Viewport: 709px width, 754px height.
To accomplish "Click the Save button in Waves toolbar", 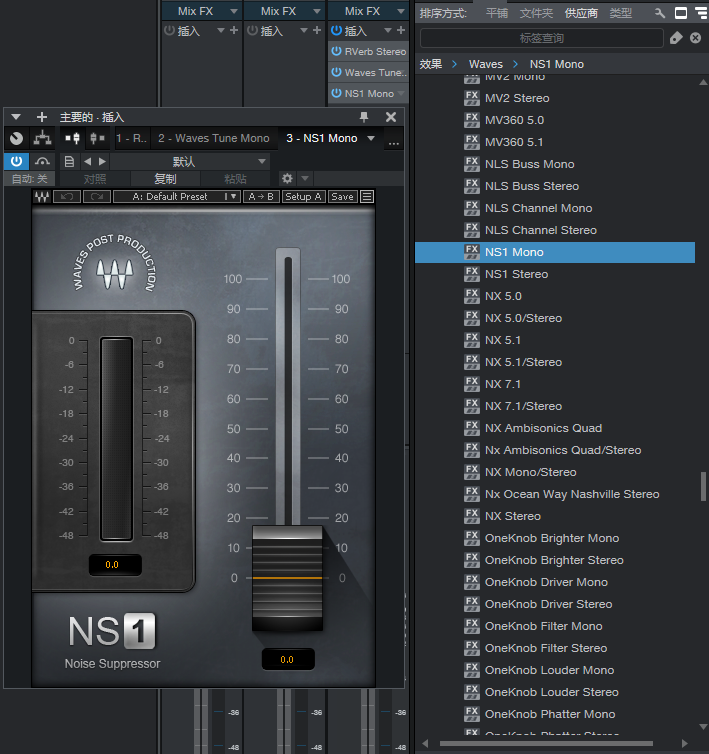I will 342,196.
